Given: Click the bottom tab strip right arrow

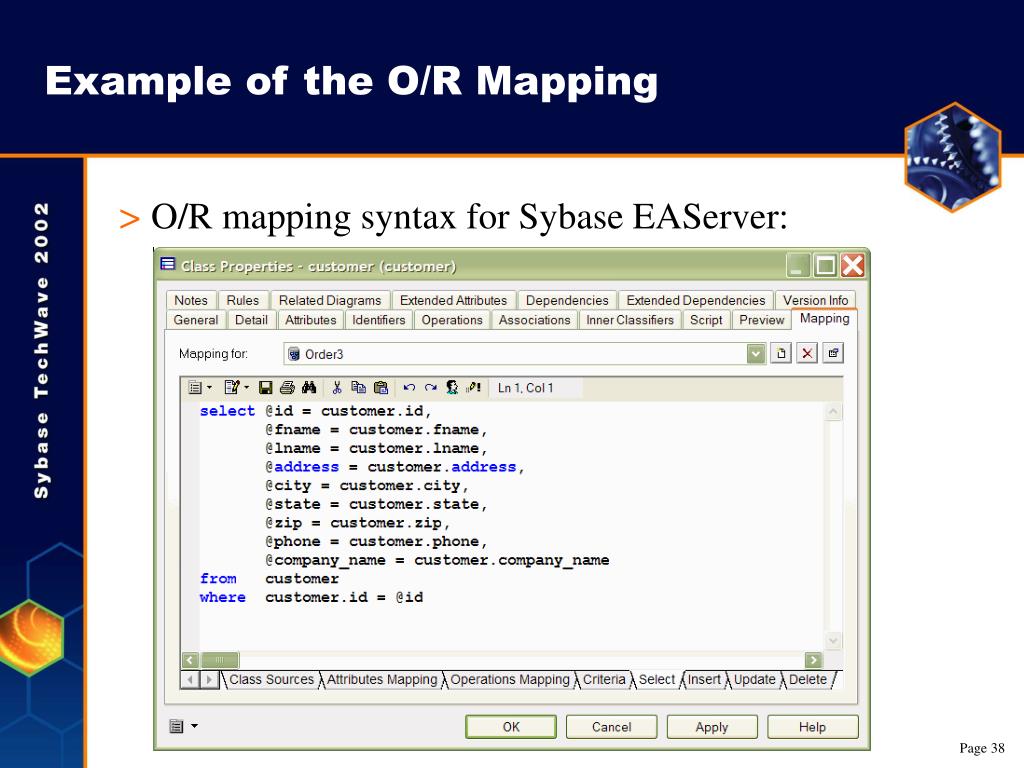Looking at the screenshot, I should pos(209,680).
